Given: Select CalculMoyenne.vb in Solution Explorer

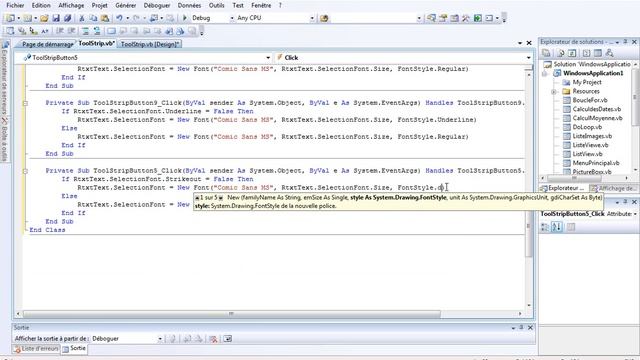Looking at the screenshot, I should (x=597, y=118).
